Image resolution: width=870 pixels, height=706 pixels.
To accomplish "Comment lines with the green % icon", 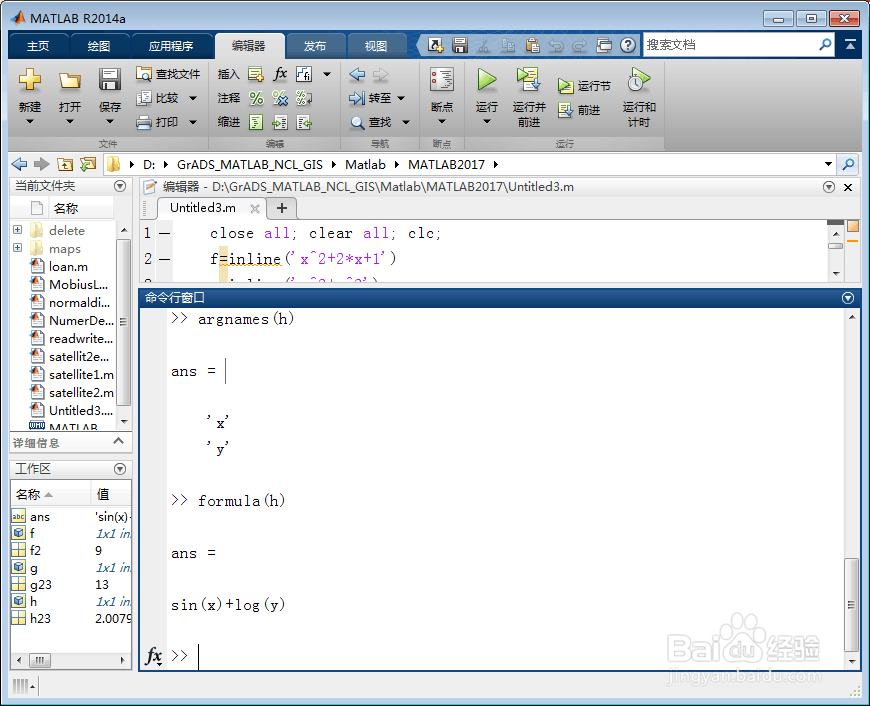I will (256, 98).
